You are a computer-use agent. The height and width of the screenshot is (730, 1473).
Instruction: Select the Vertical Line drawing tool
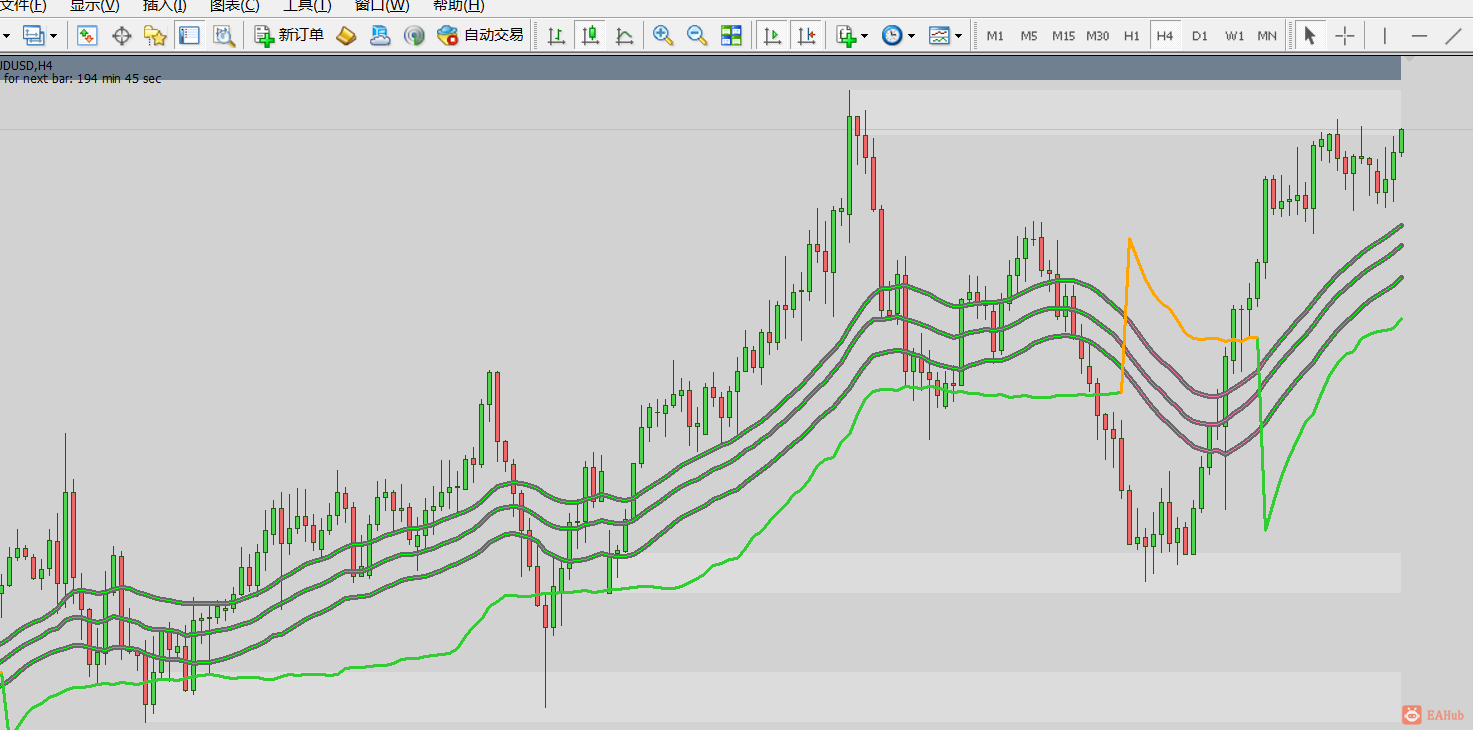[x=1385, y=36]
